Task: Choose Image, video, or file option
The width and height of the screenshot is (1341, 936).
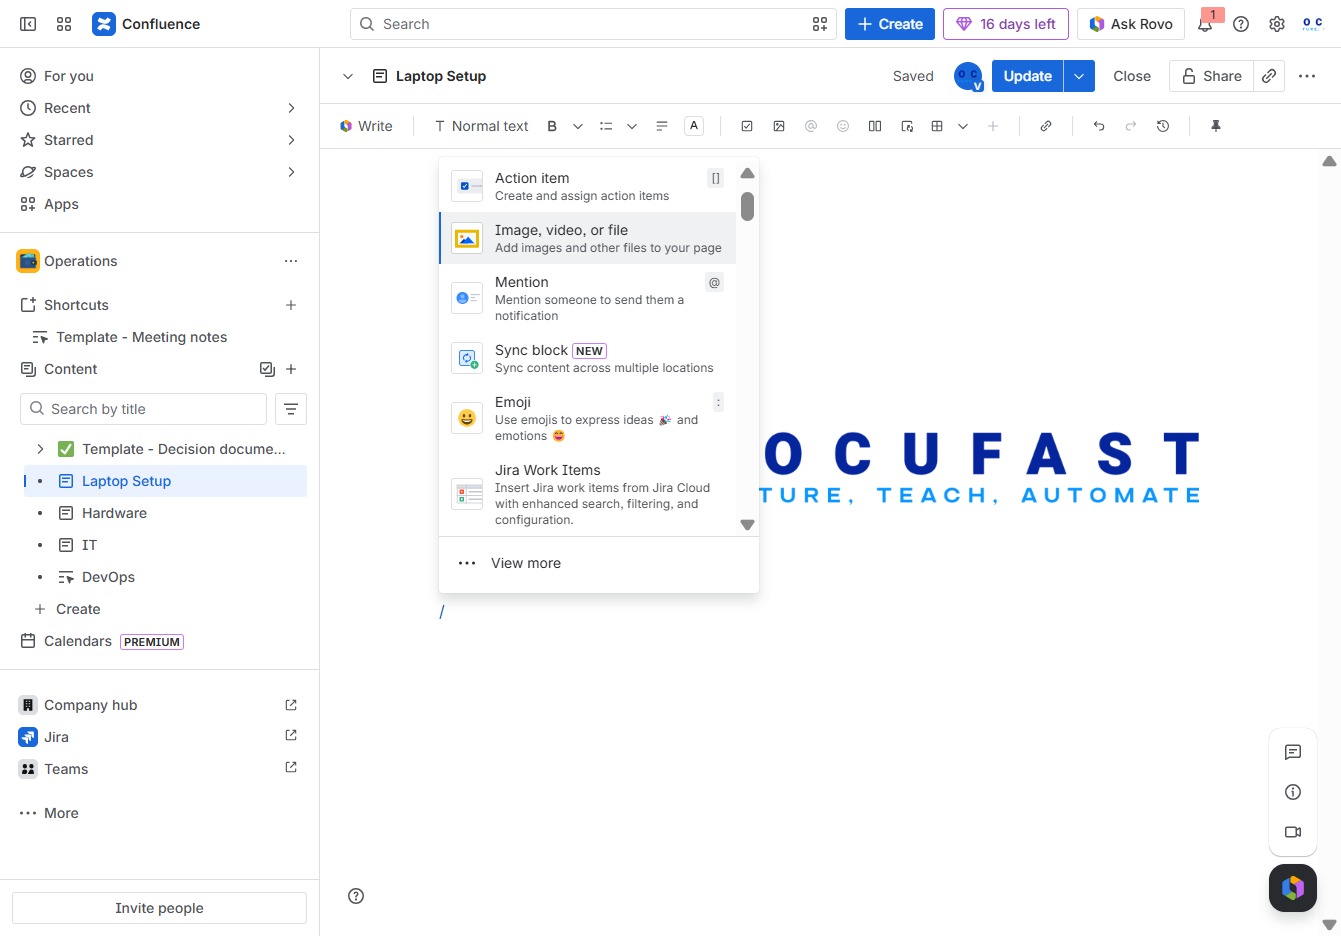Action: (x=588, y=238)
